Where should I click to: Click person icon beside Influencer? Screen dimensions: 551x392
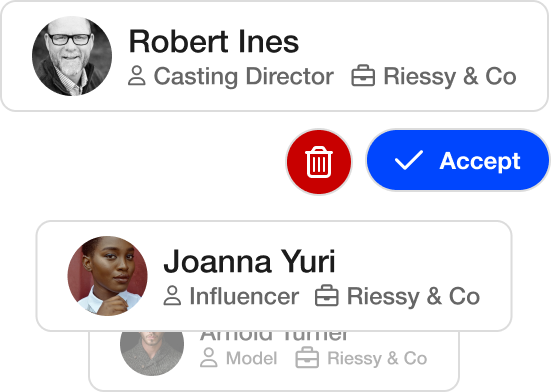pyautogui.click(x=172, y=296)
